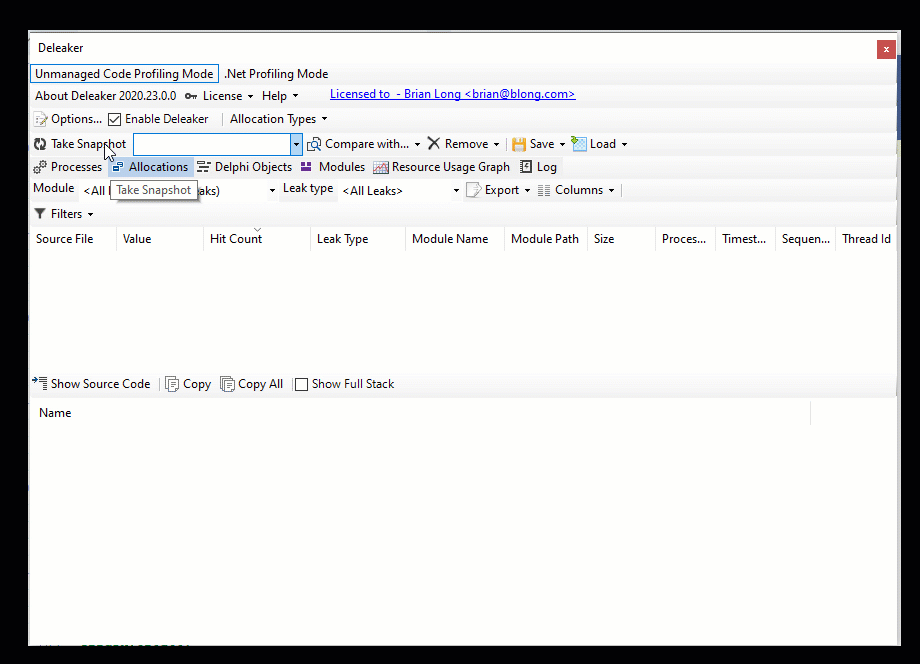Click the Show Source Code icon
Screen dimensions: 920x664
pyautogui.click(x=40, y=384)
